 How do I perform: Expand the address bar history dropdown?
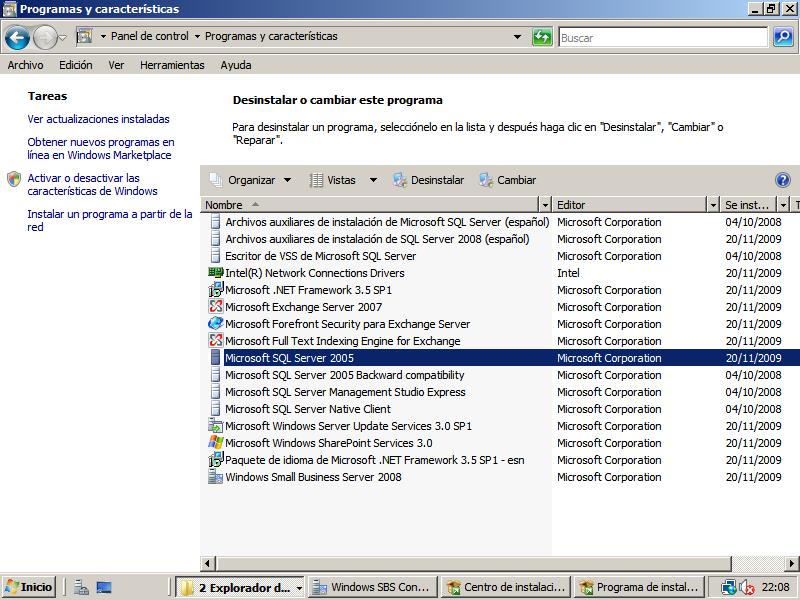[517, 37]
